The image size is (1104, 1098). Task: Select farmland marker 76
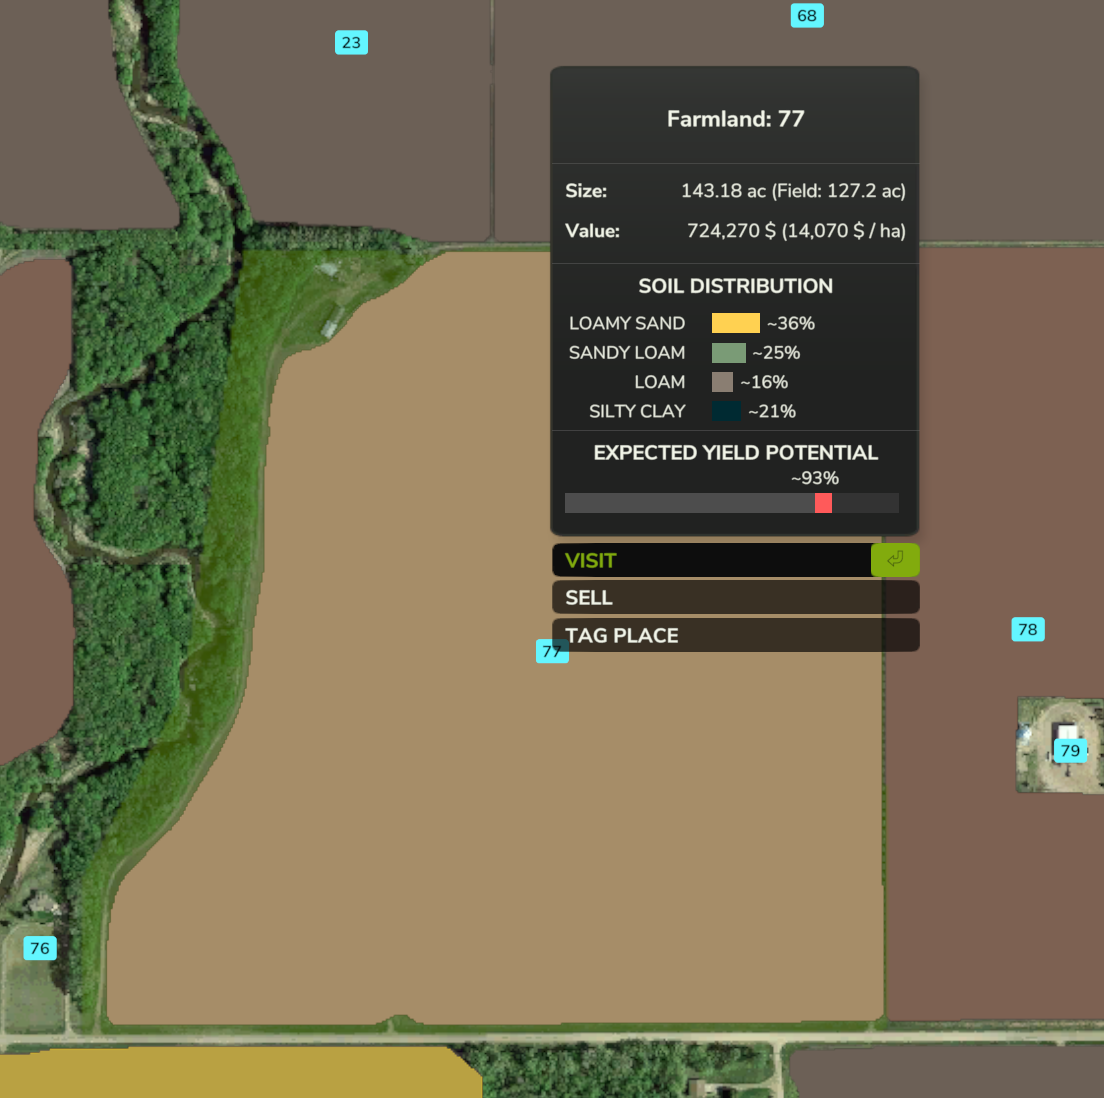coord(40,948)
